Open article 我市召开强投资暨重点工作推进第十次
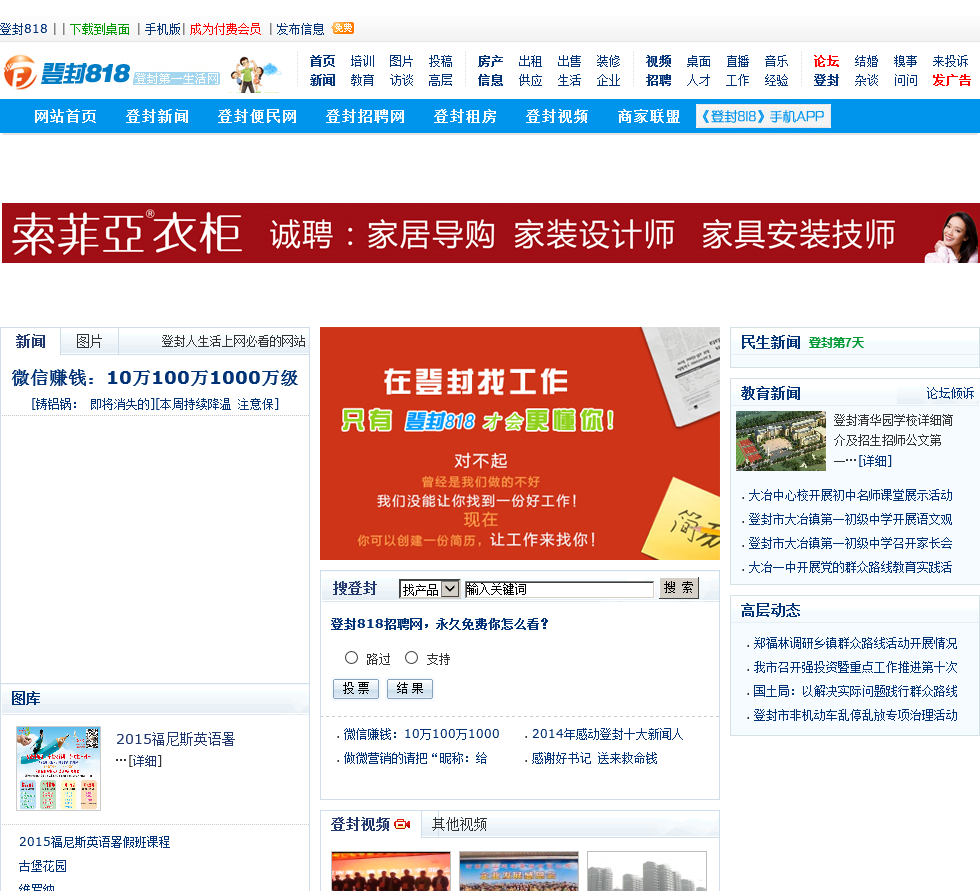This screenshot has width=980, height=891. [855, 667]
